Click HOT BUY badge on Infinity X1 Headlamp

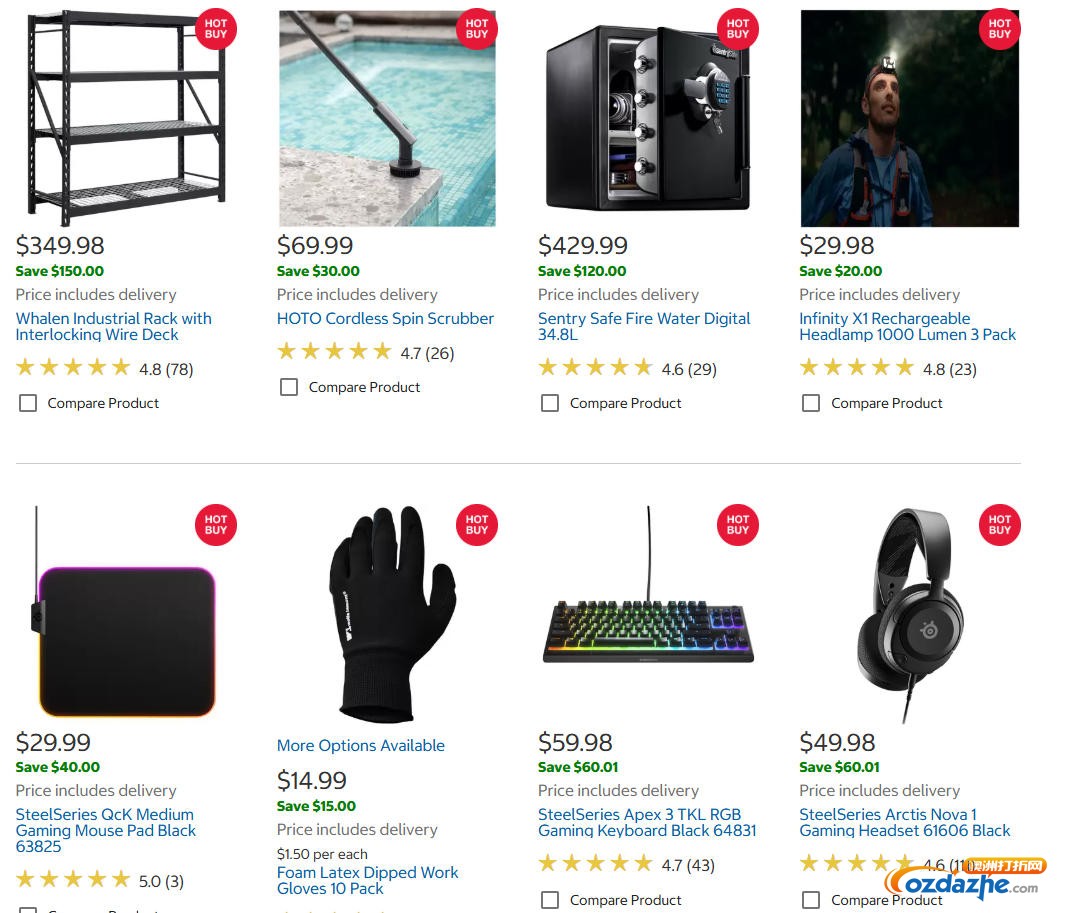(999, 28)
